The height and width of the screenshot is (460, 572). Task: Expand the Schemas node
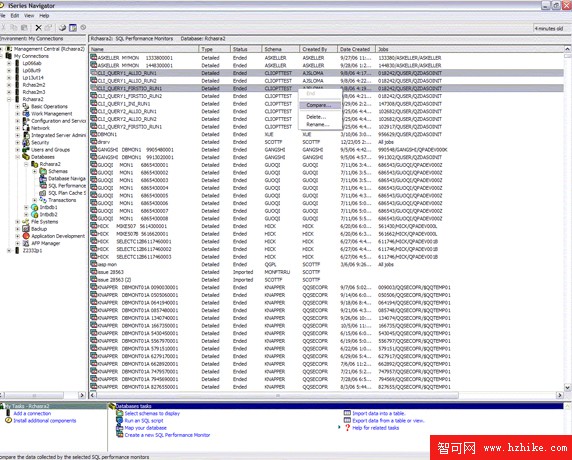[x=35, y=171]
